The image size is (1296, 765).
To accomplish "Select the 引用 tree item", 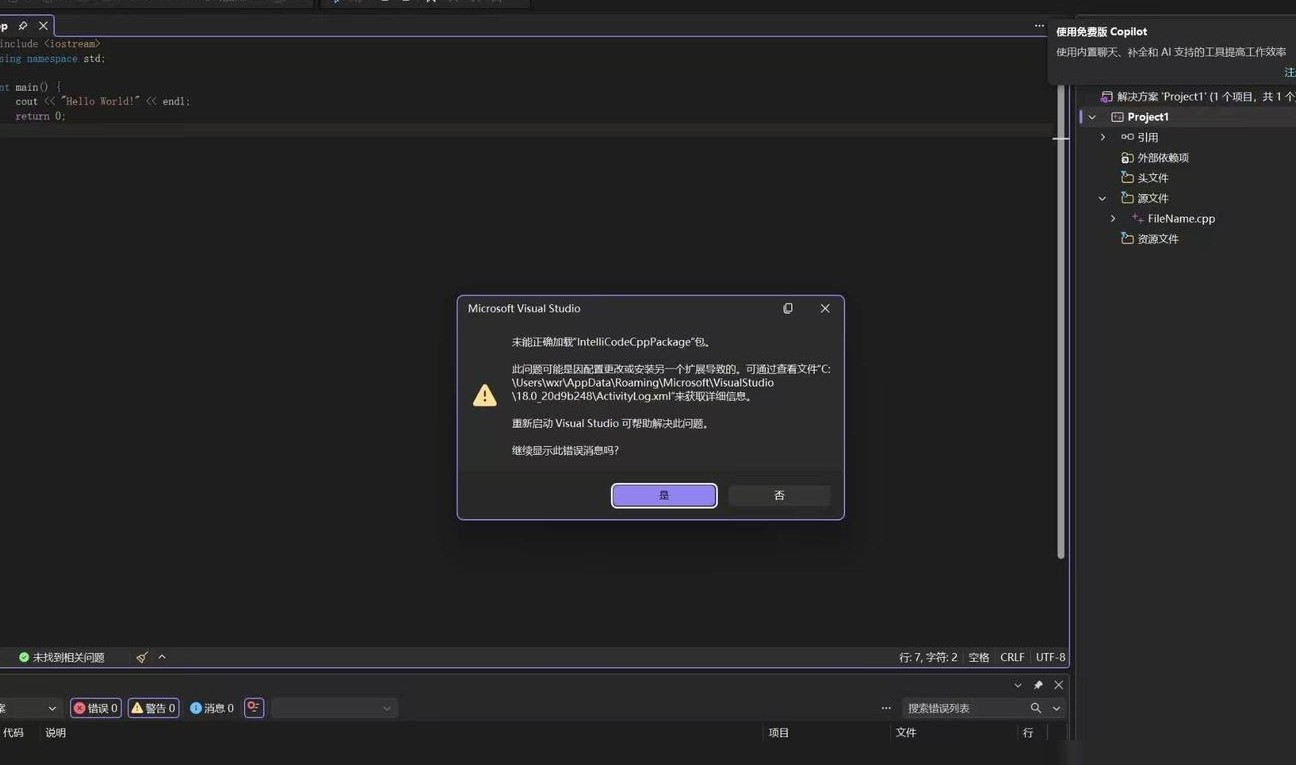I will (1148, 138).
